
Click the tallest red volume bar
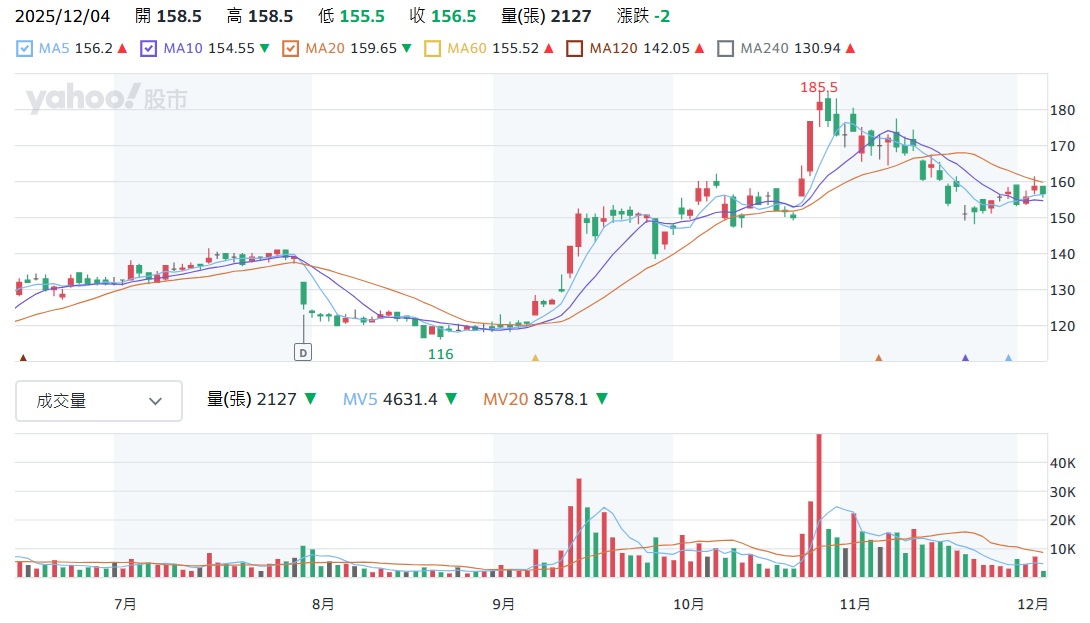819,505
